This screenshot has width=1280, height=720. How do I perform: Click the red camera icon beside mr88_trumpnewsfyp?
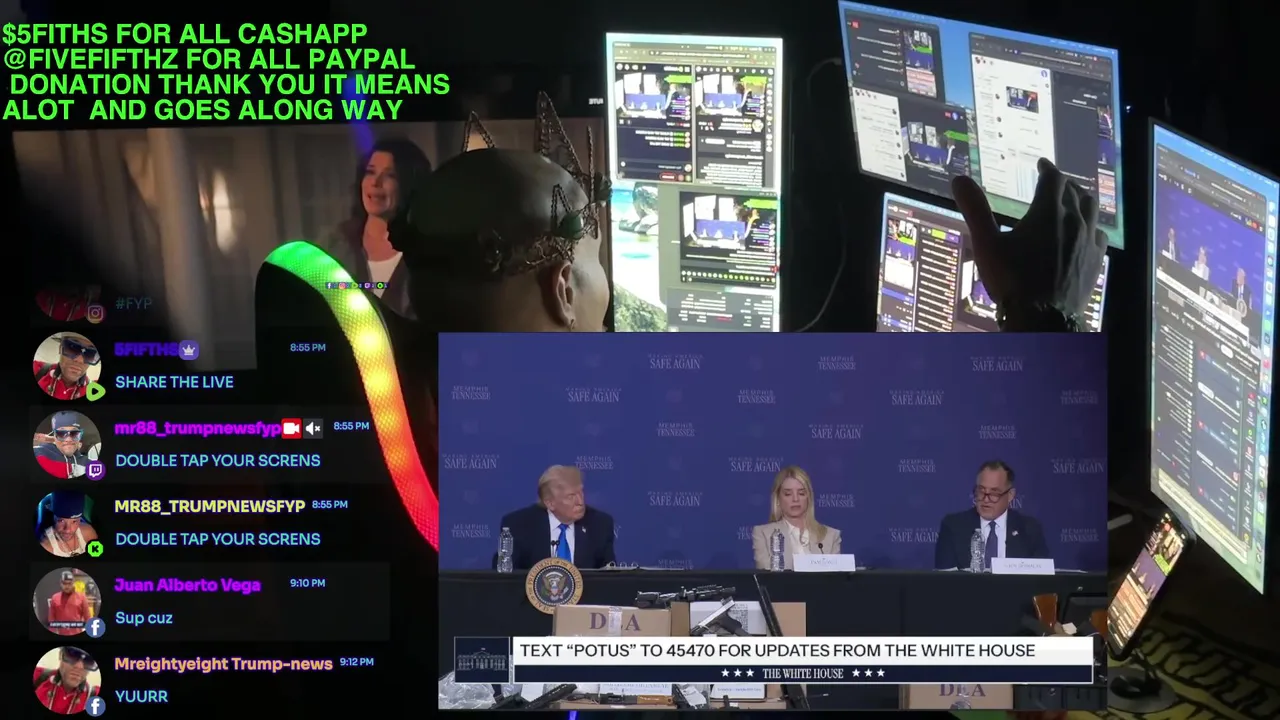point(291,428)
